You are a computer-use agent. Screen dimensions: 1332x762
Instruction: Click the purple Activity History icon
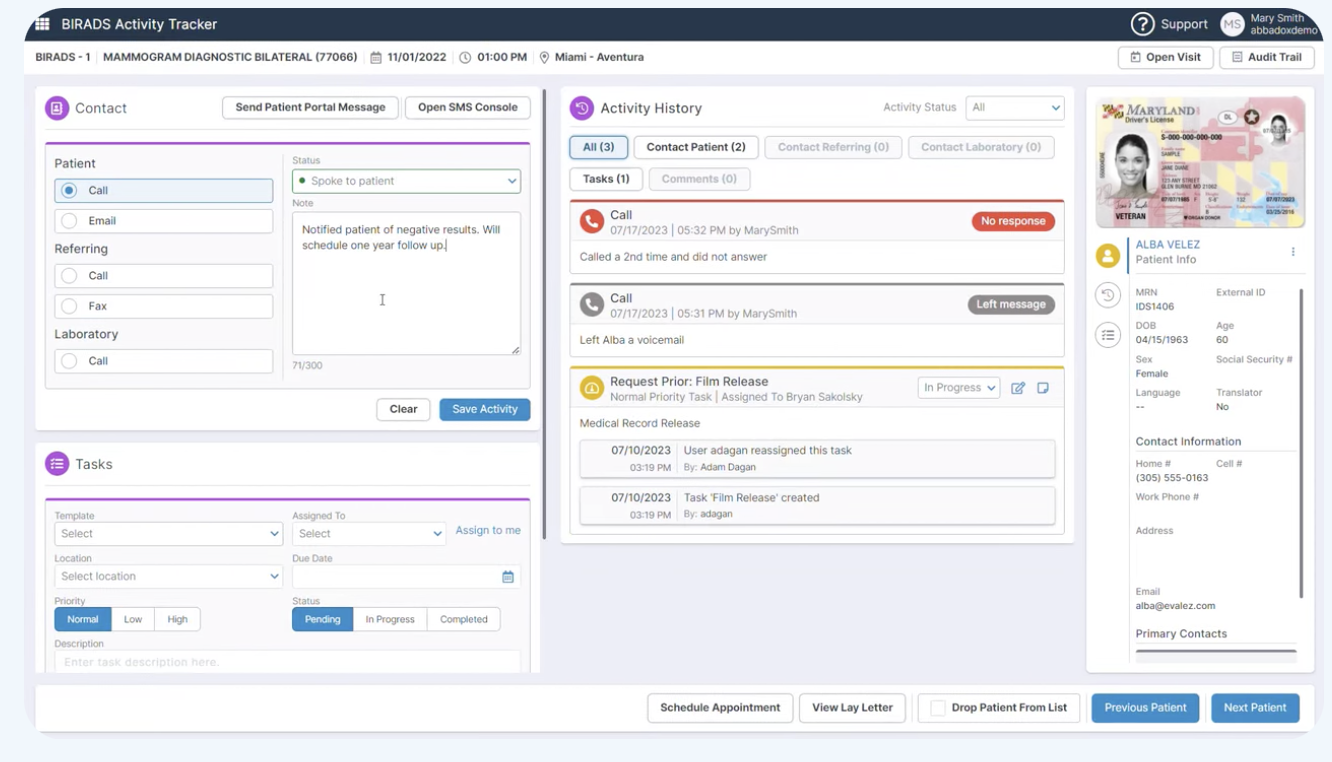pyautogui.click(x=581, y=108)
